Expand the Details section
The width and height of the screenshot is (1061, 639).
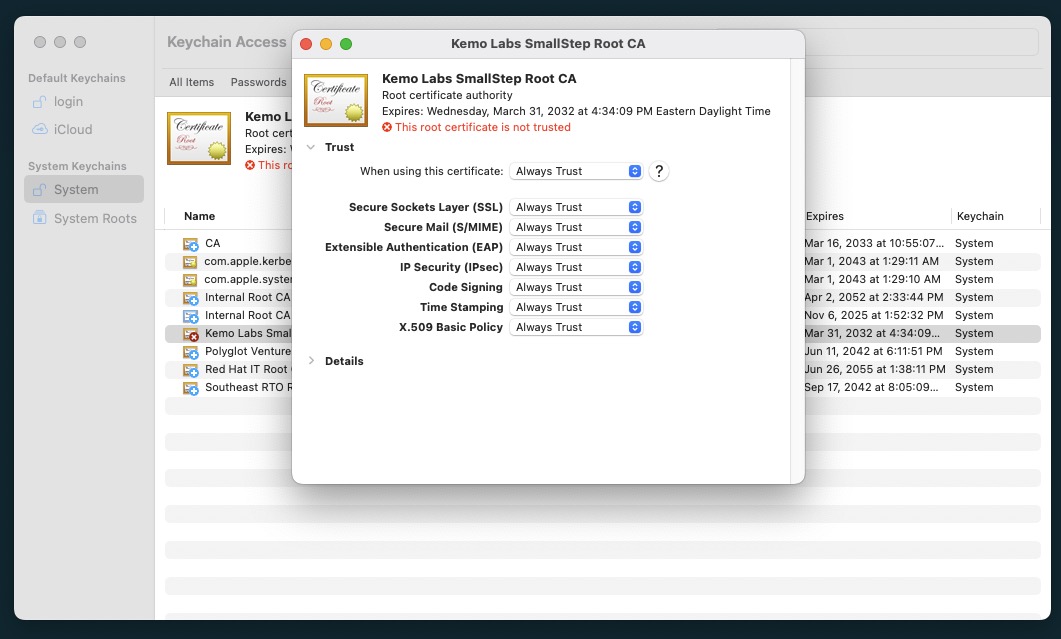click(311, 361)
